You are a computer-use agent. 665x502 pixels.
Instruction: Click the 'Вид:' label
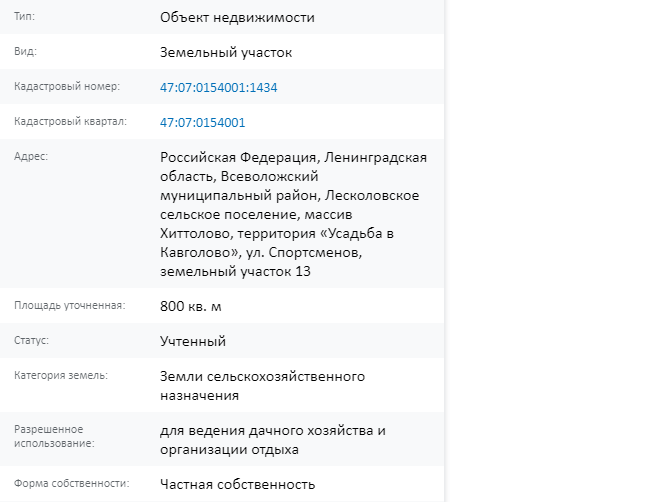coord(25,52)
